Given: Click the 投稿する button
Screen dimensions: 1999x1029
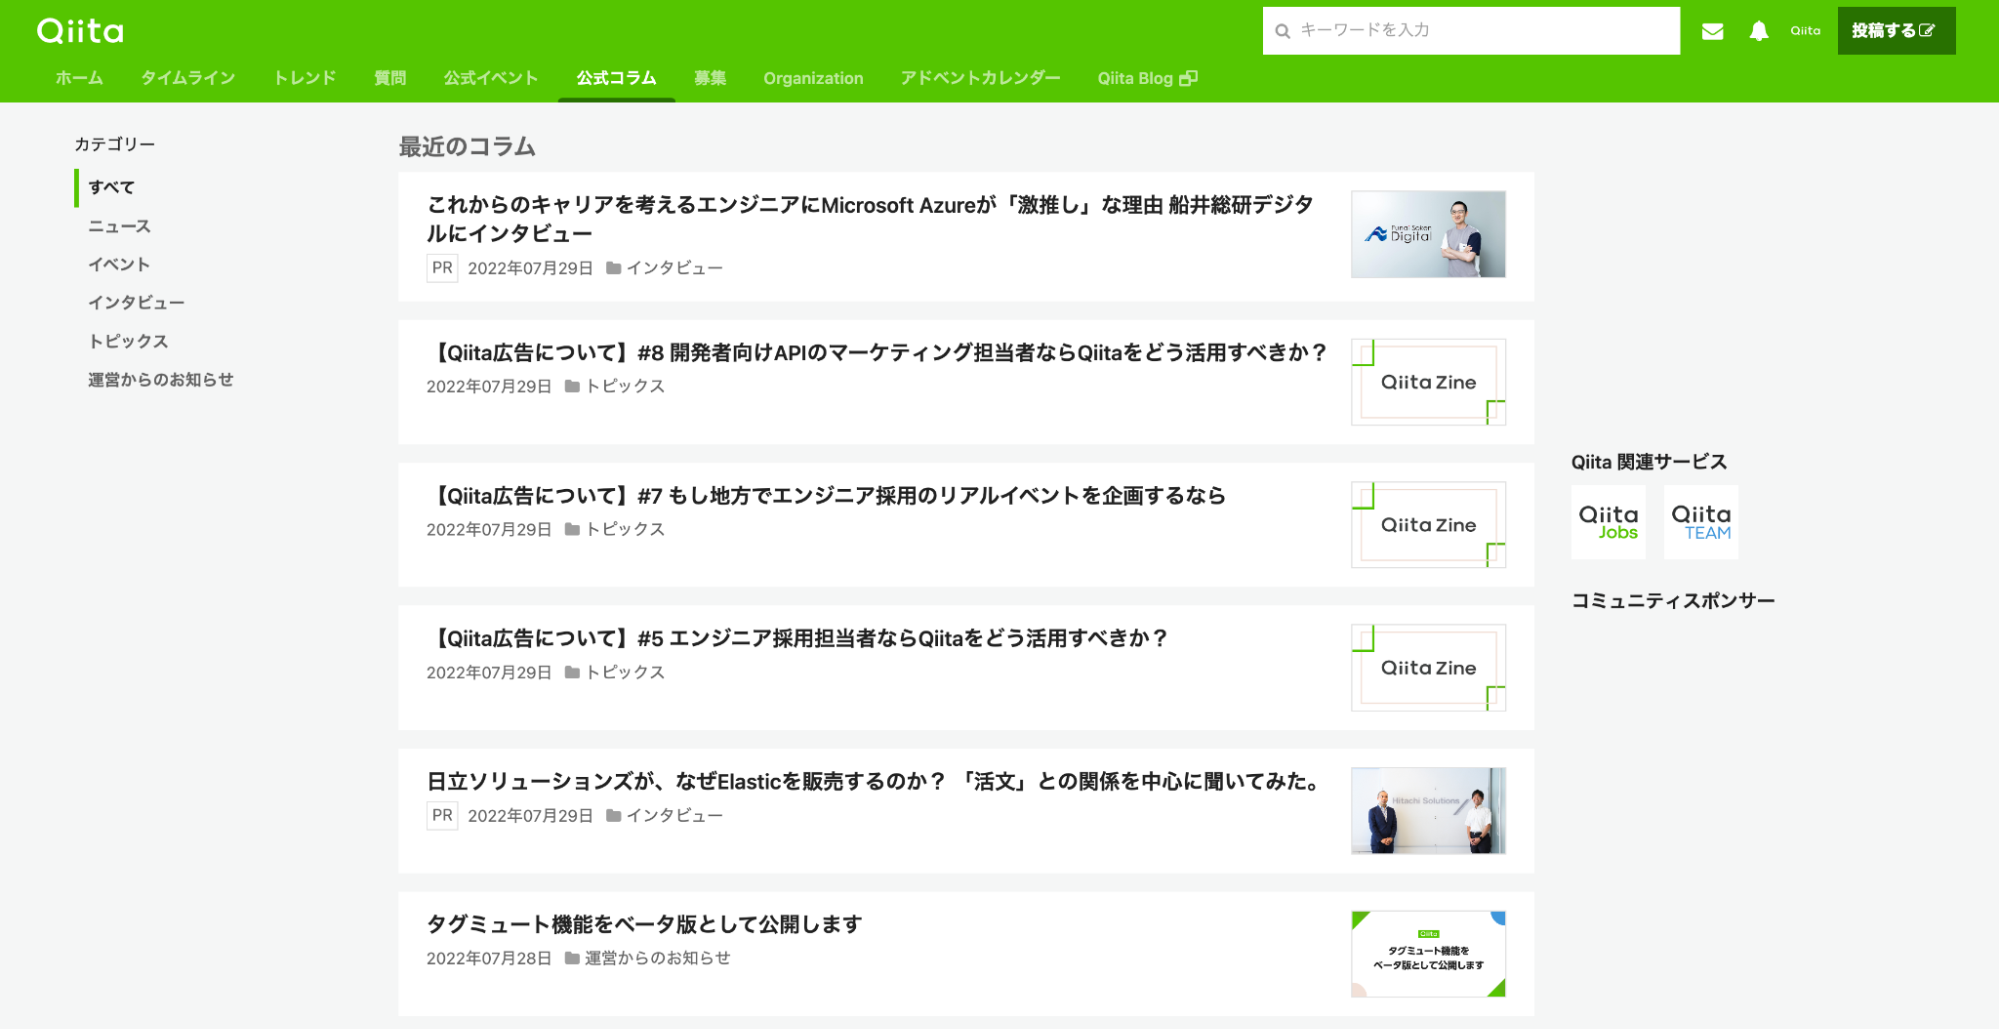Looking at the screenshot, I should [x=1896, y=31].
